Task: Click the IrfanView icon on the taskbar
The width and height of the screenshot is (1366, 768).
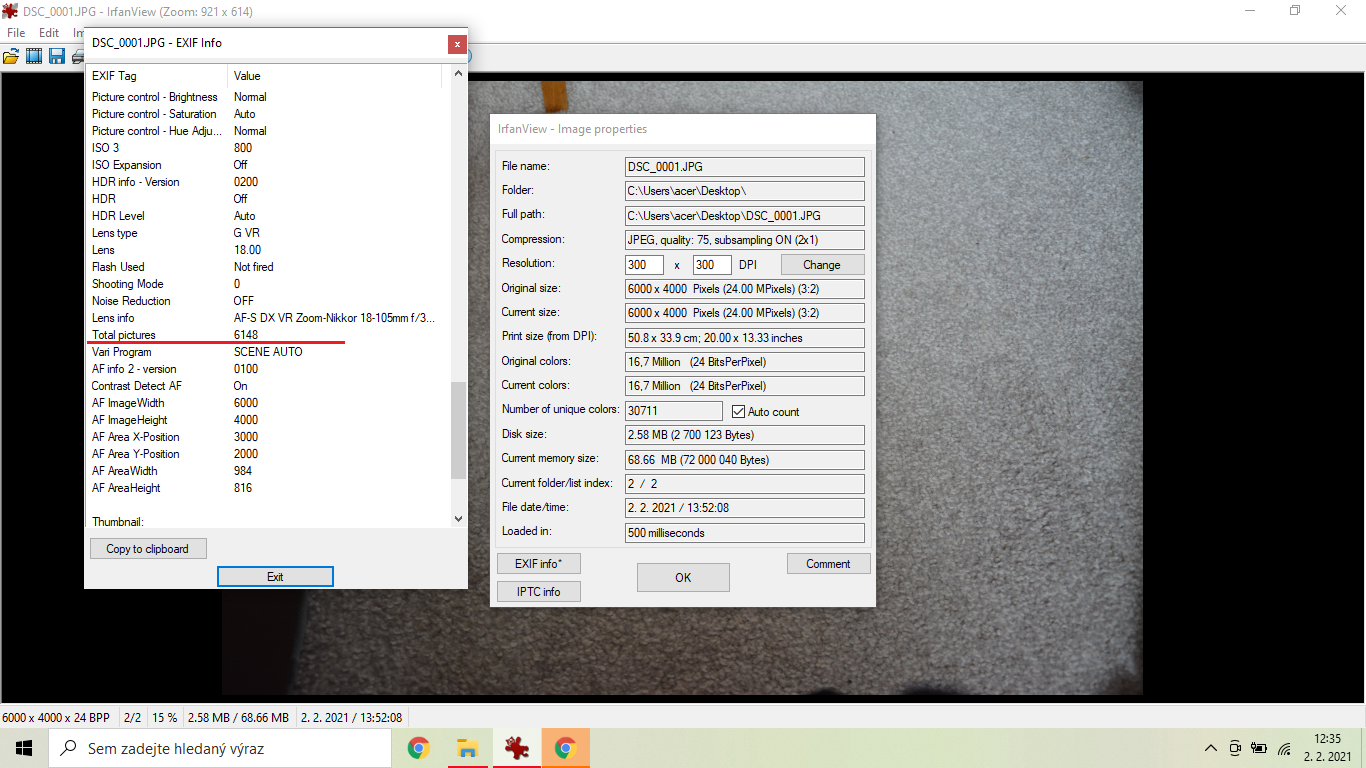Action: click(516, 748)
